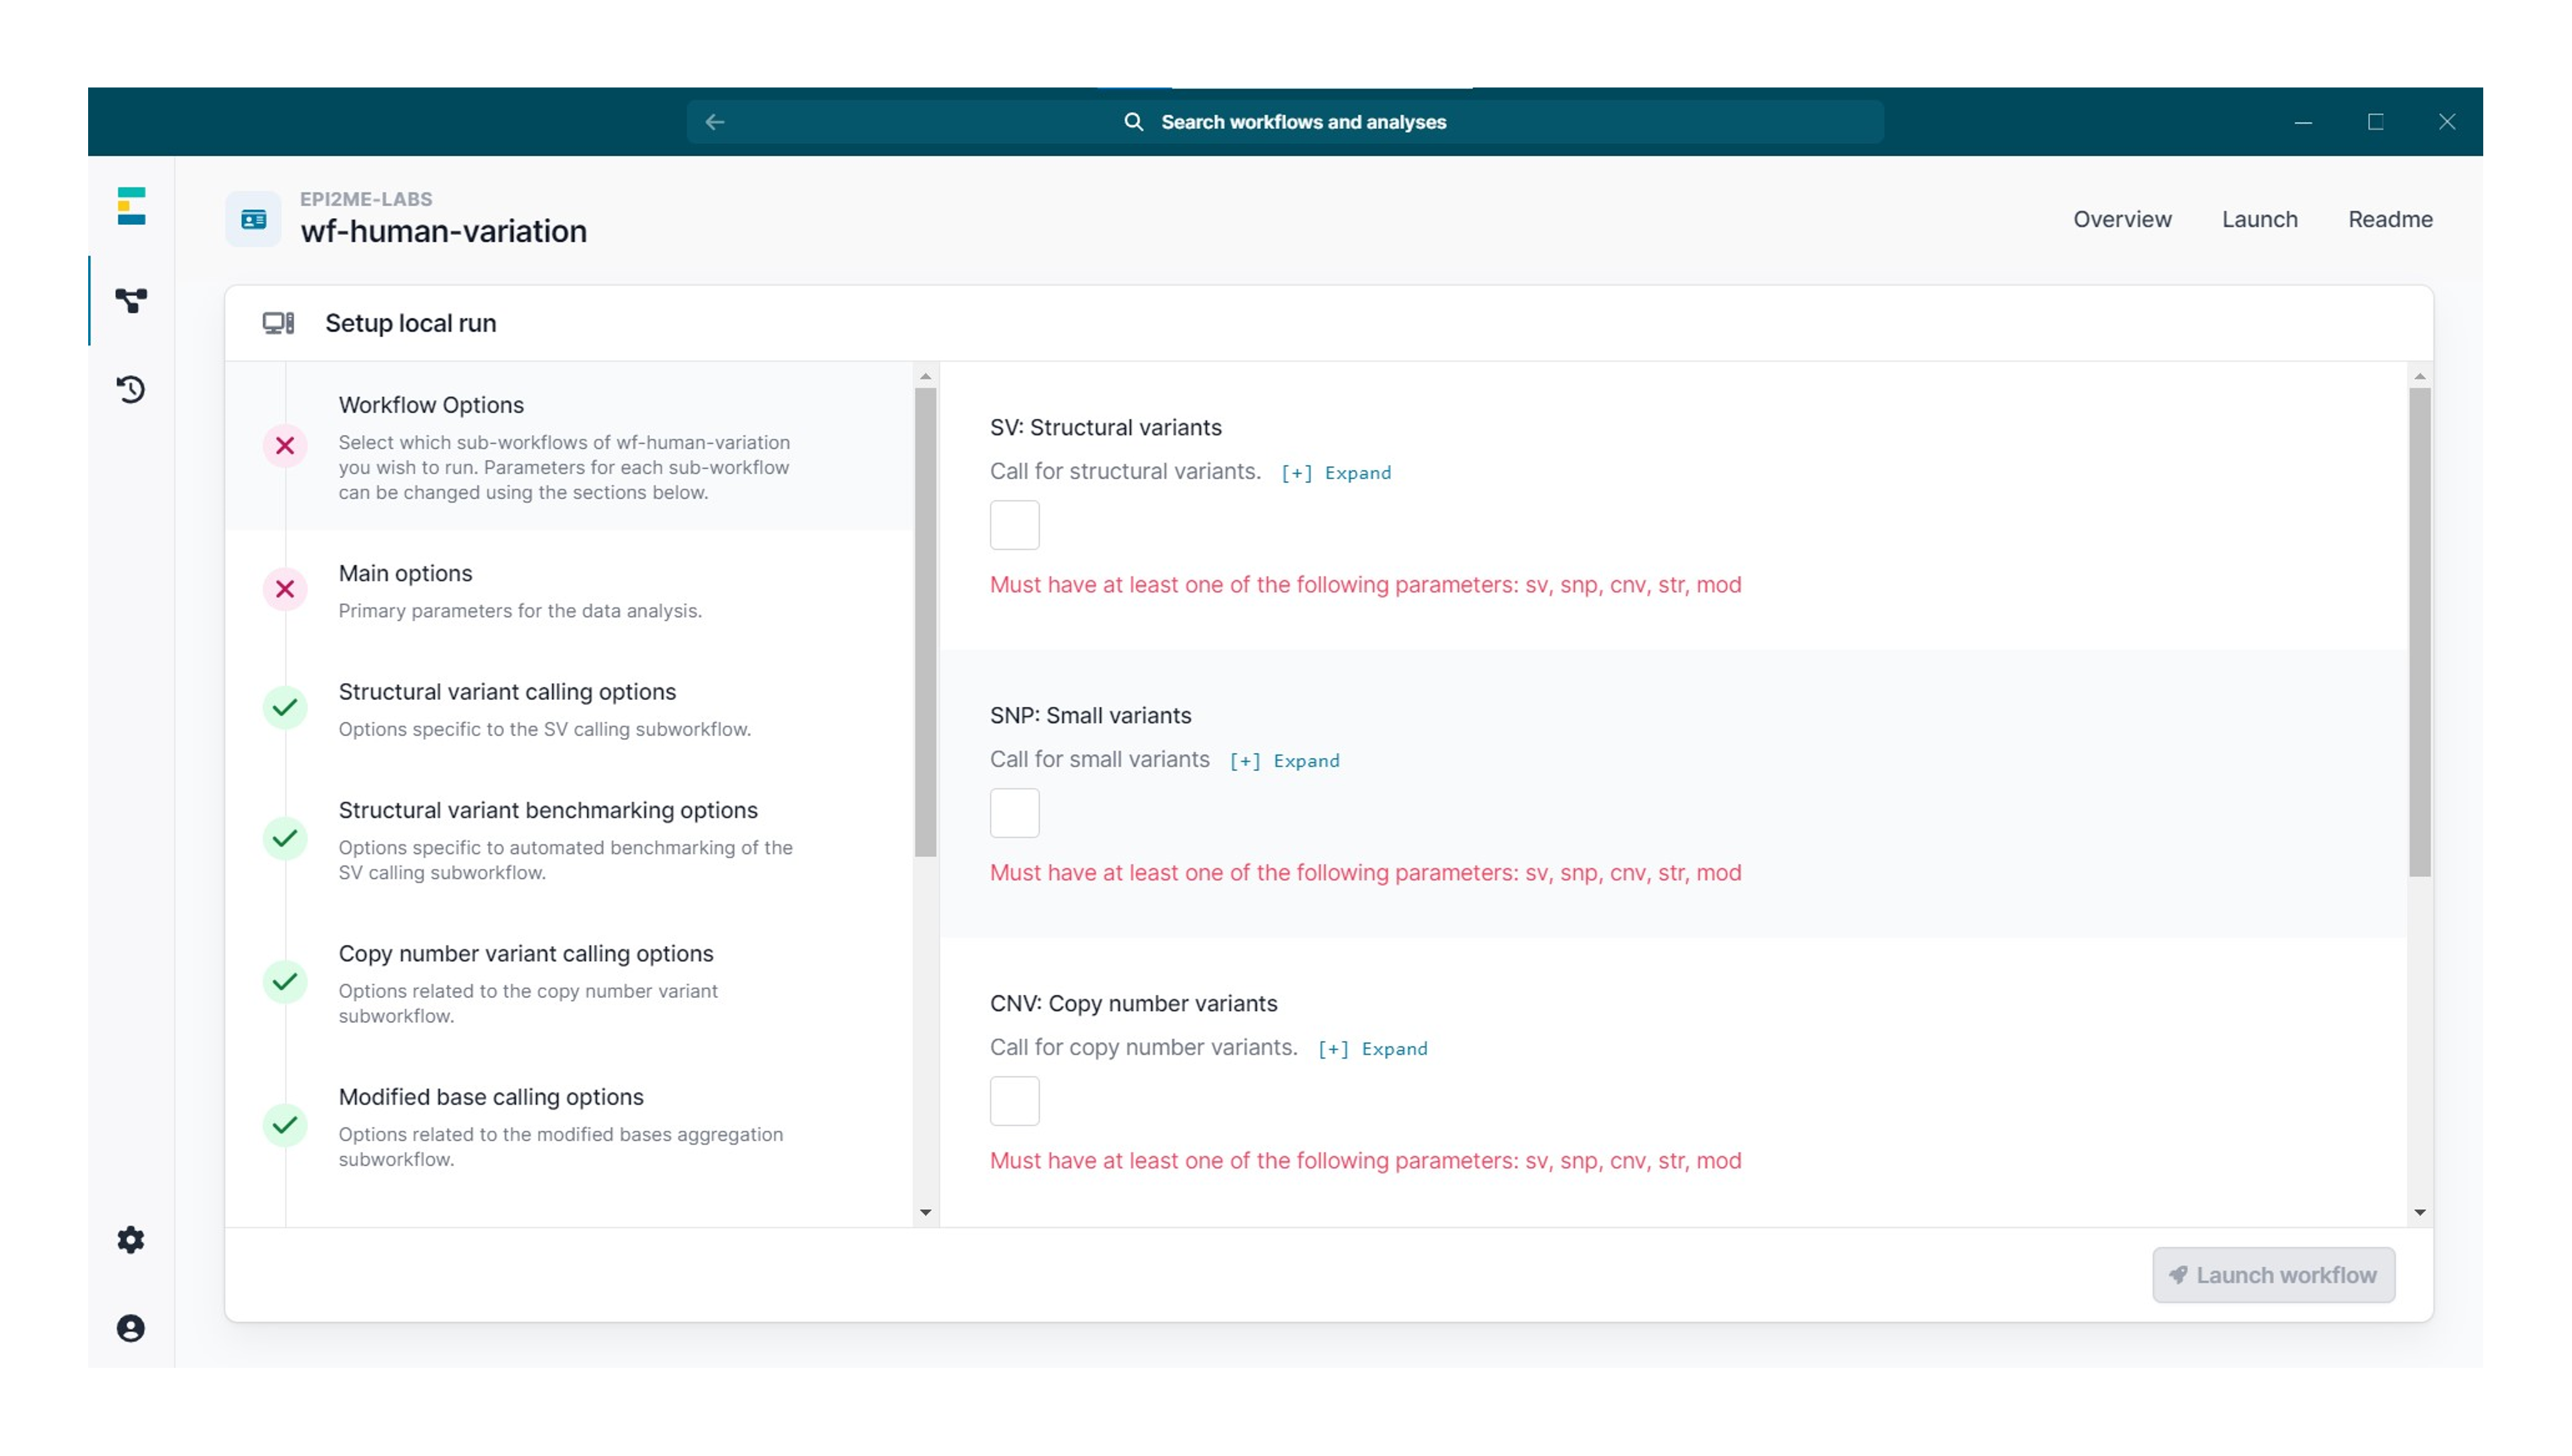Open Structural variant benchmarking options section
This screenshot has height=1456, width=2572.
pyautogui.click(x=569, y=839)
